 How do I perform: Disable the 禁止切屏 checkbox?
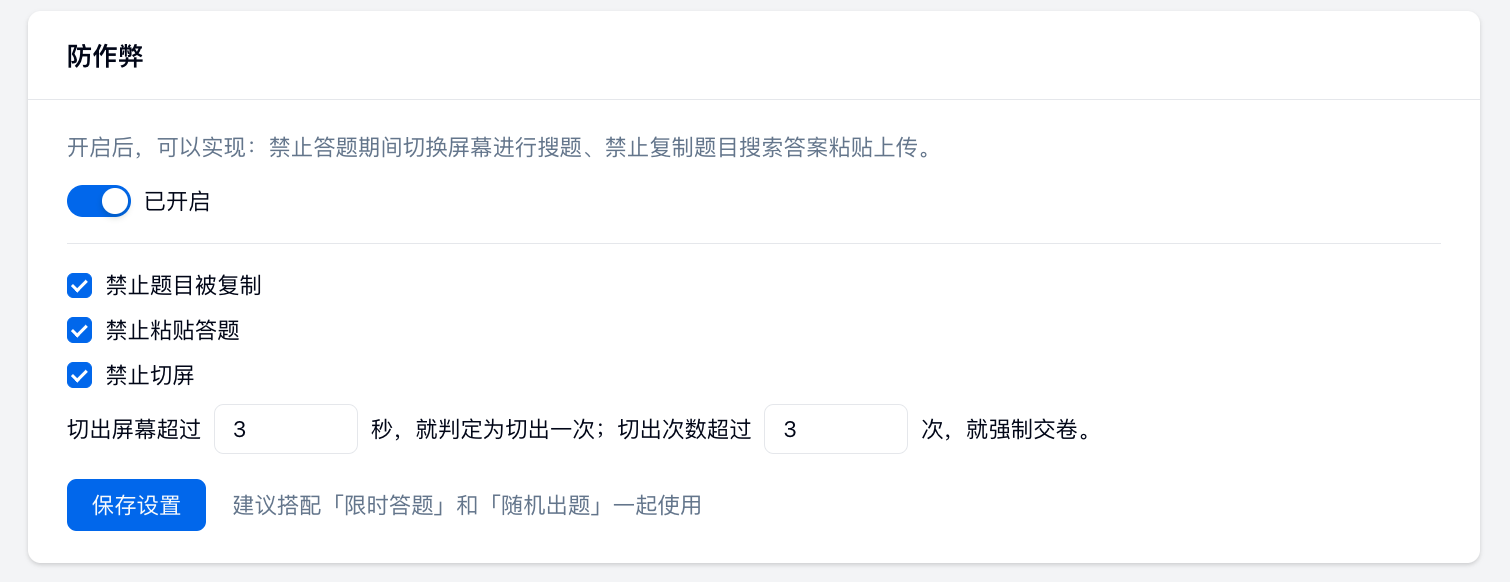click(x=80, y=375)
